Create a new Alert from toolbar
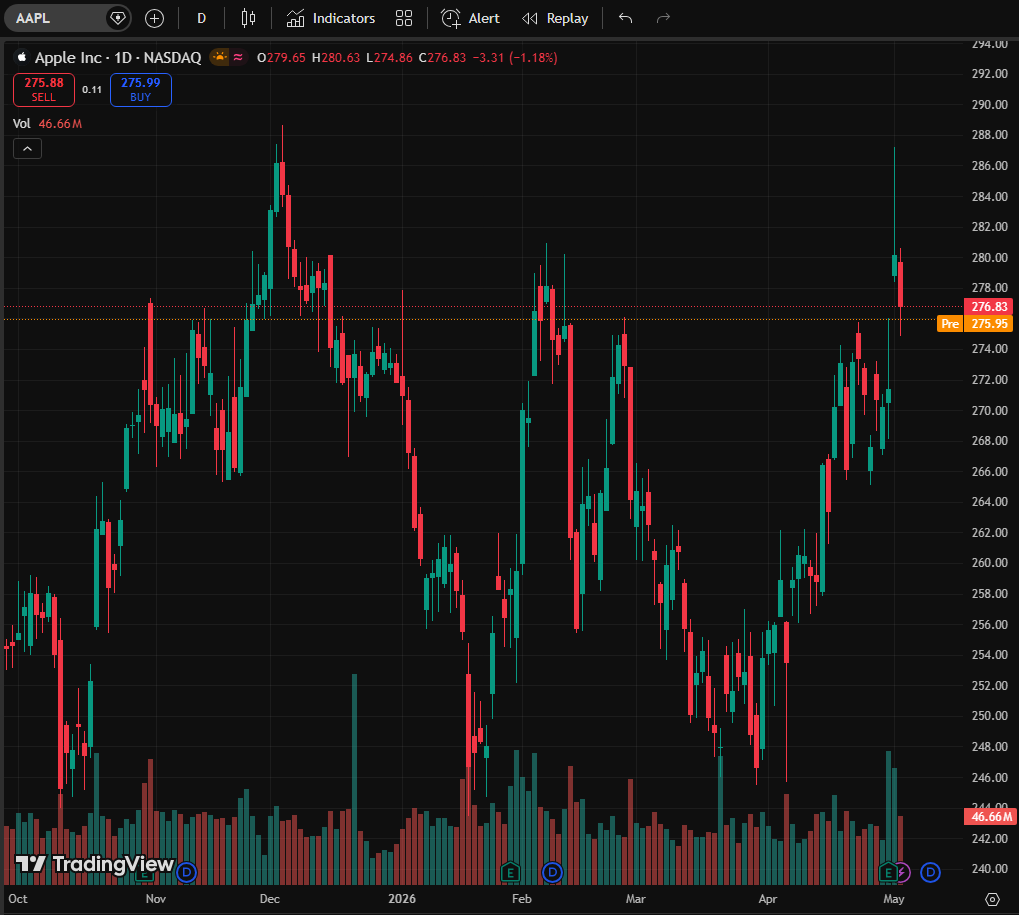The height and width of the screenshot is (915, 1019). [471, 18]
